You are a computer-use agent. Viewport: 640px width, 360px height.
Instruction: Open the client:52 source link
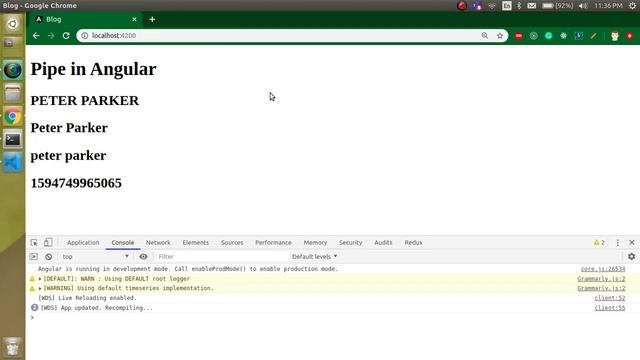[610, 298]
